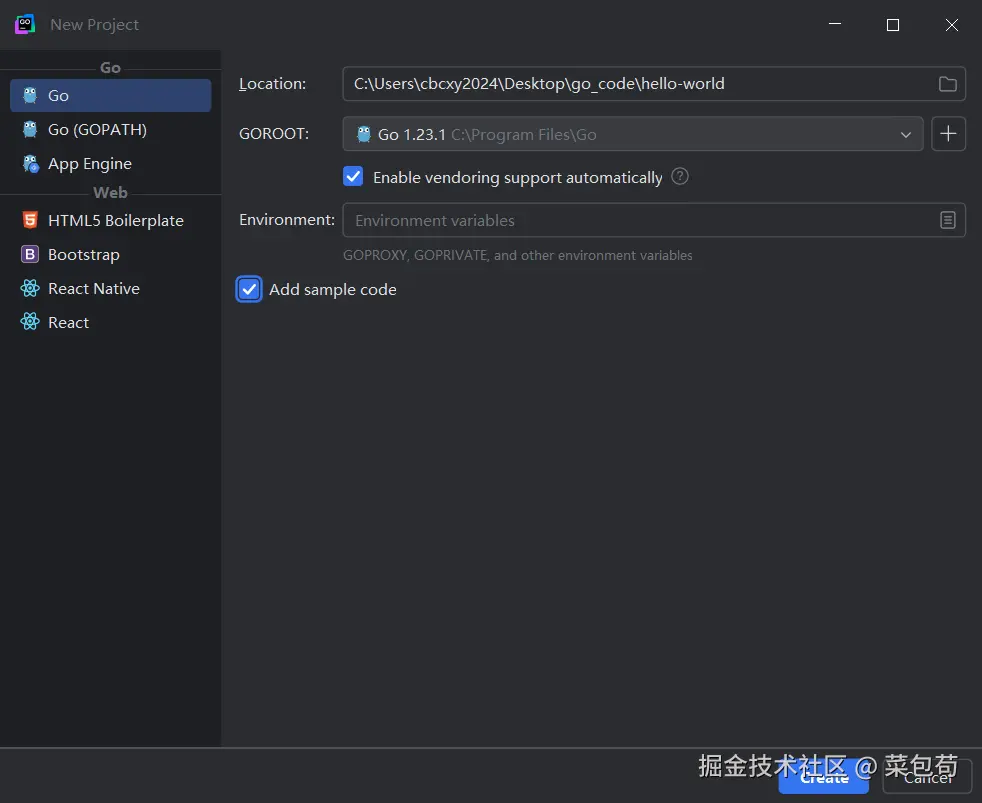Viewport: 982px width, 803px height.
Task: Click the GOPROXY, GOPRIVATE hint text
Action: click(517, 256)
